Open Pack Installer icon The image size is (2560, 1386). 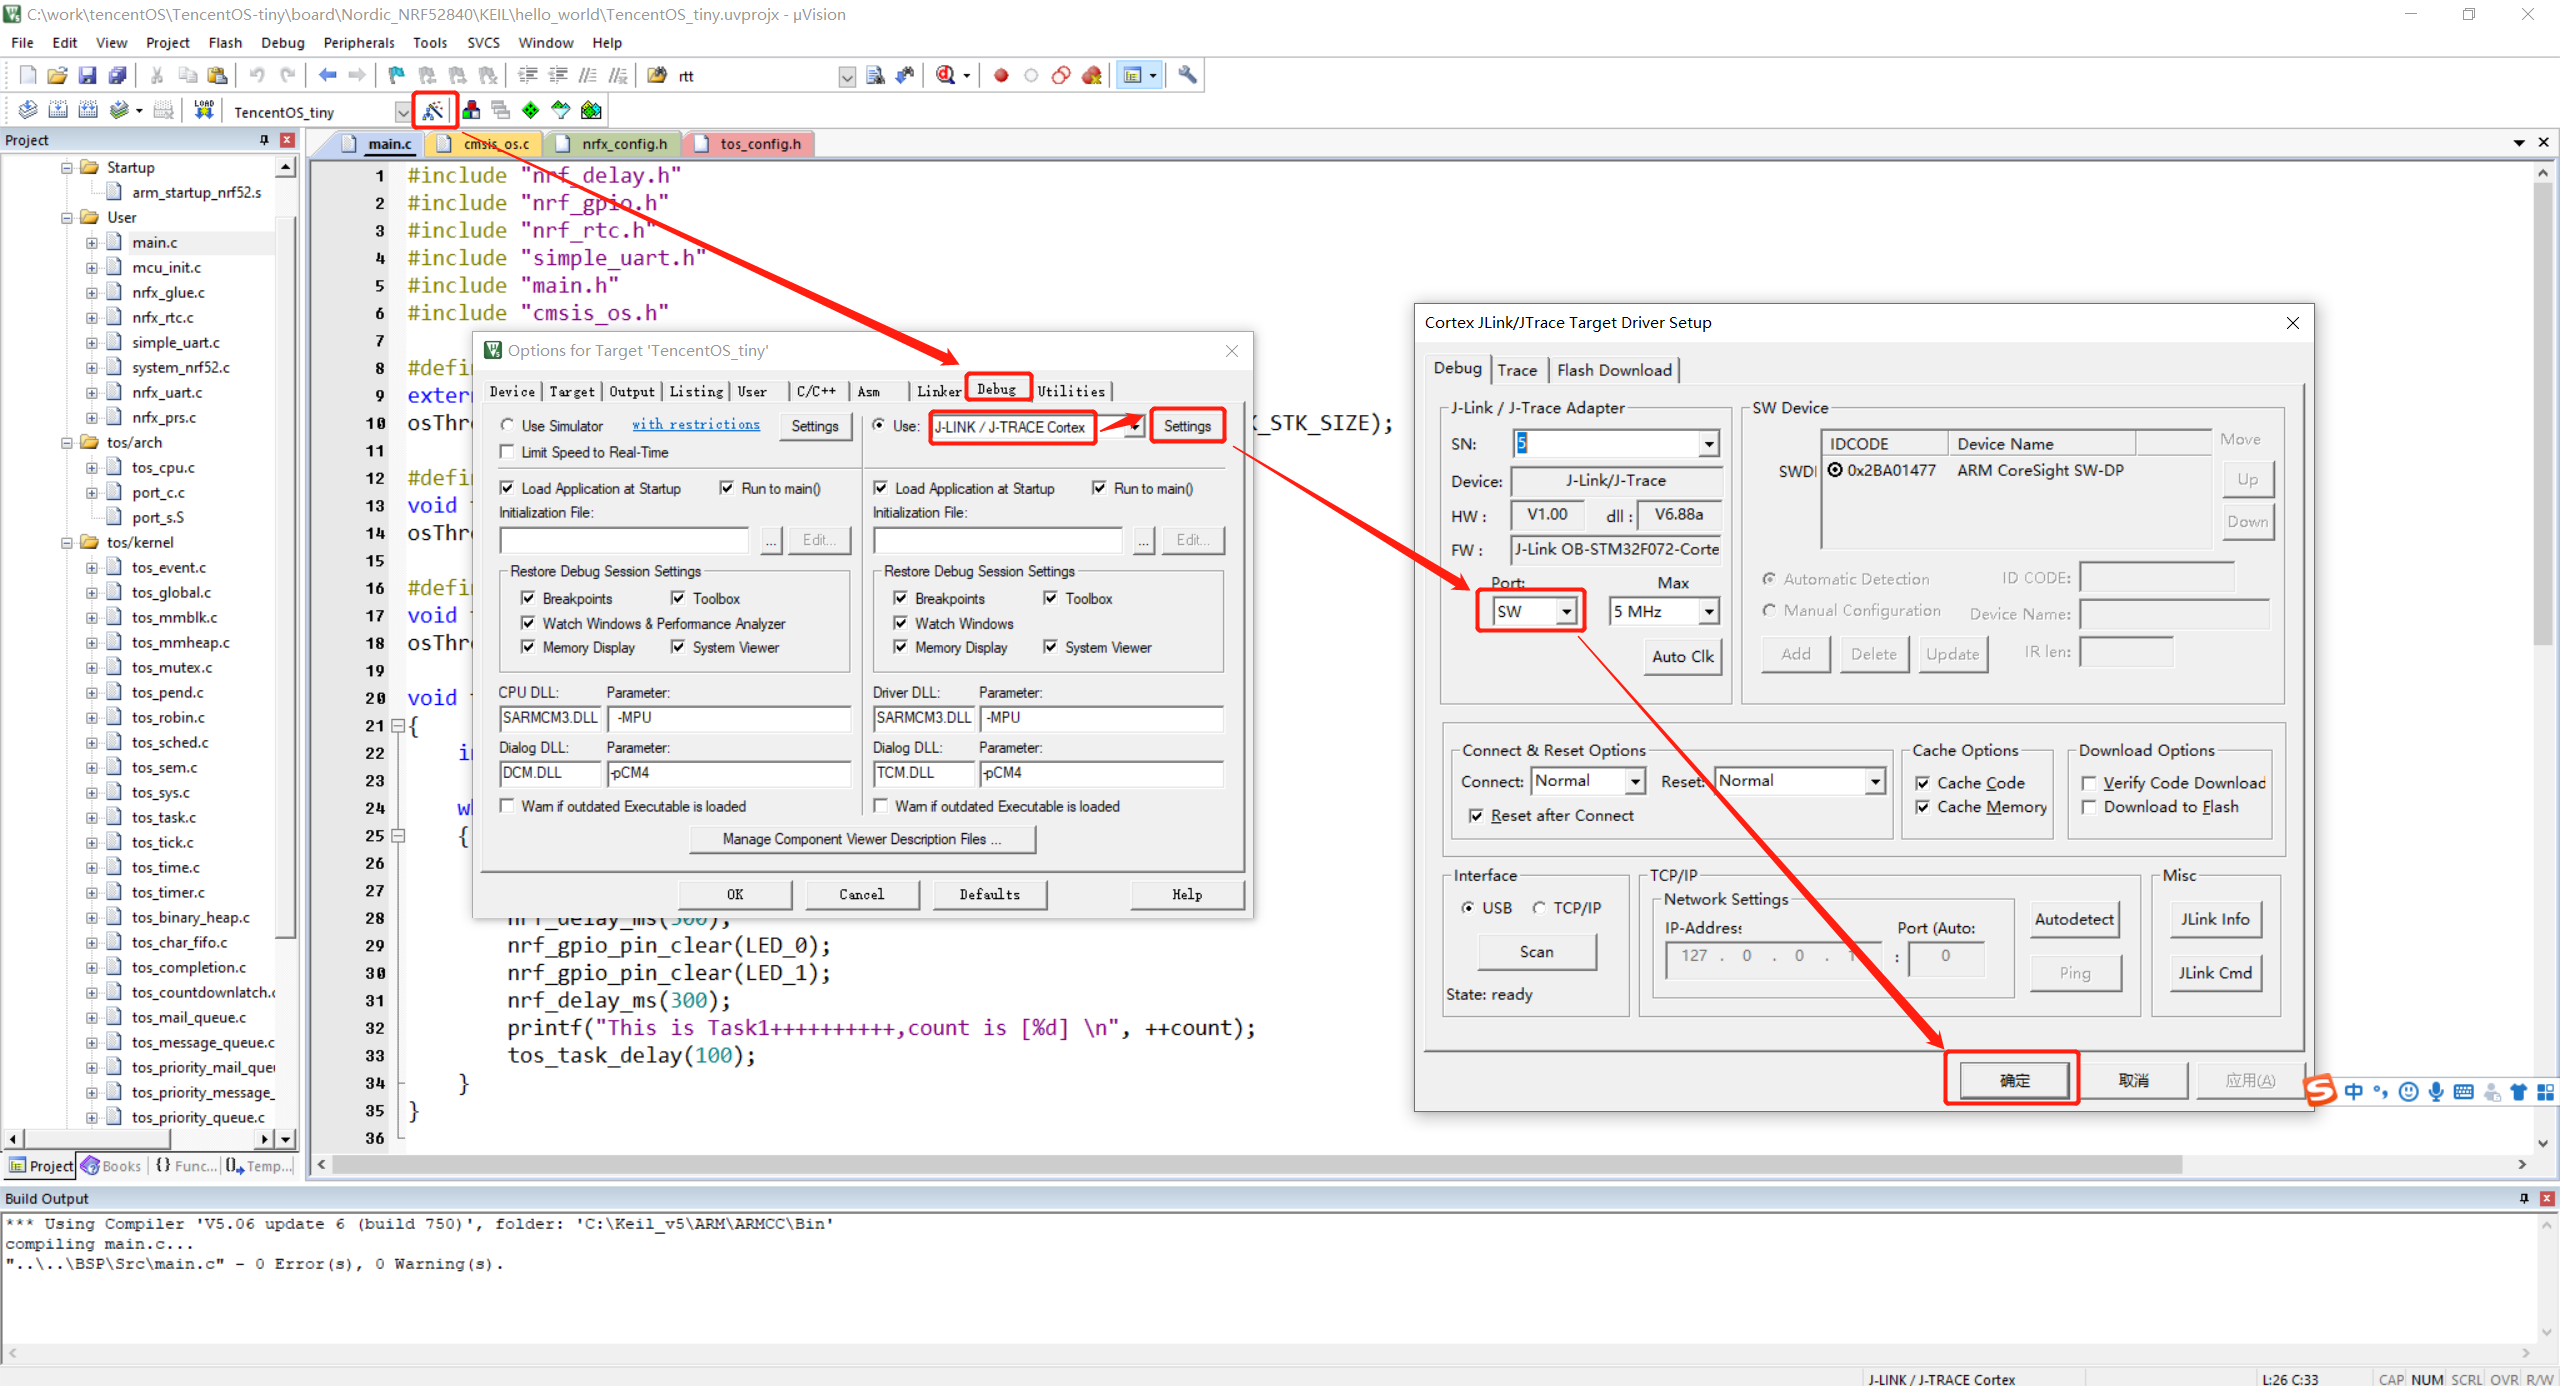tap(592, 110)
